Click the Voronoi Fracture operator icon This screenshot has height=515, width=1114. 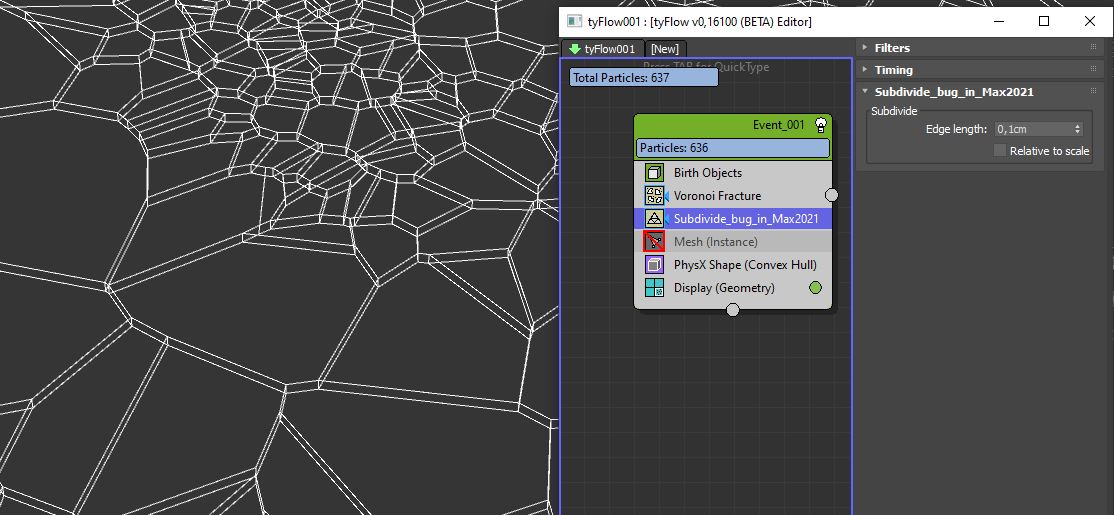click(654, 196)
